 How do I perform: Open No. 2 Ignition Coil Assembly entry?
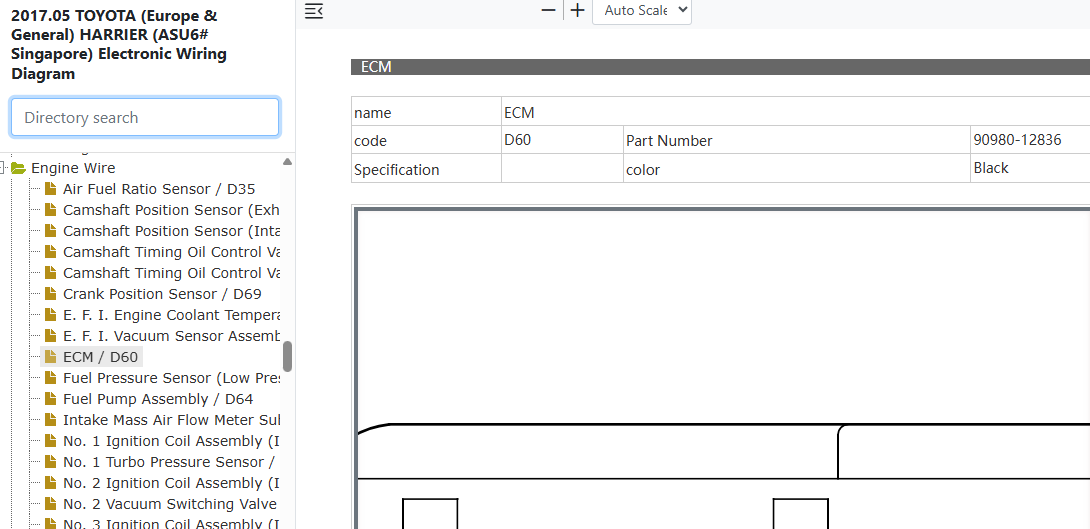(171, 482)
